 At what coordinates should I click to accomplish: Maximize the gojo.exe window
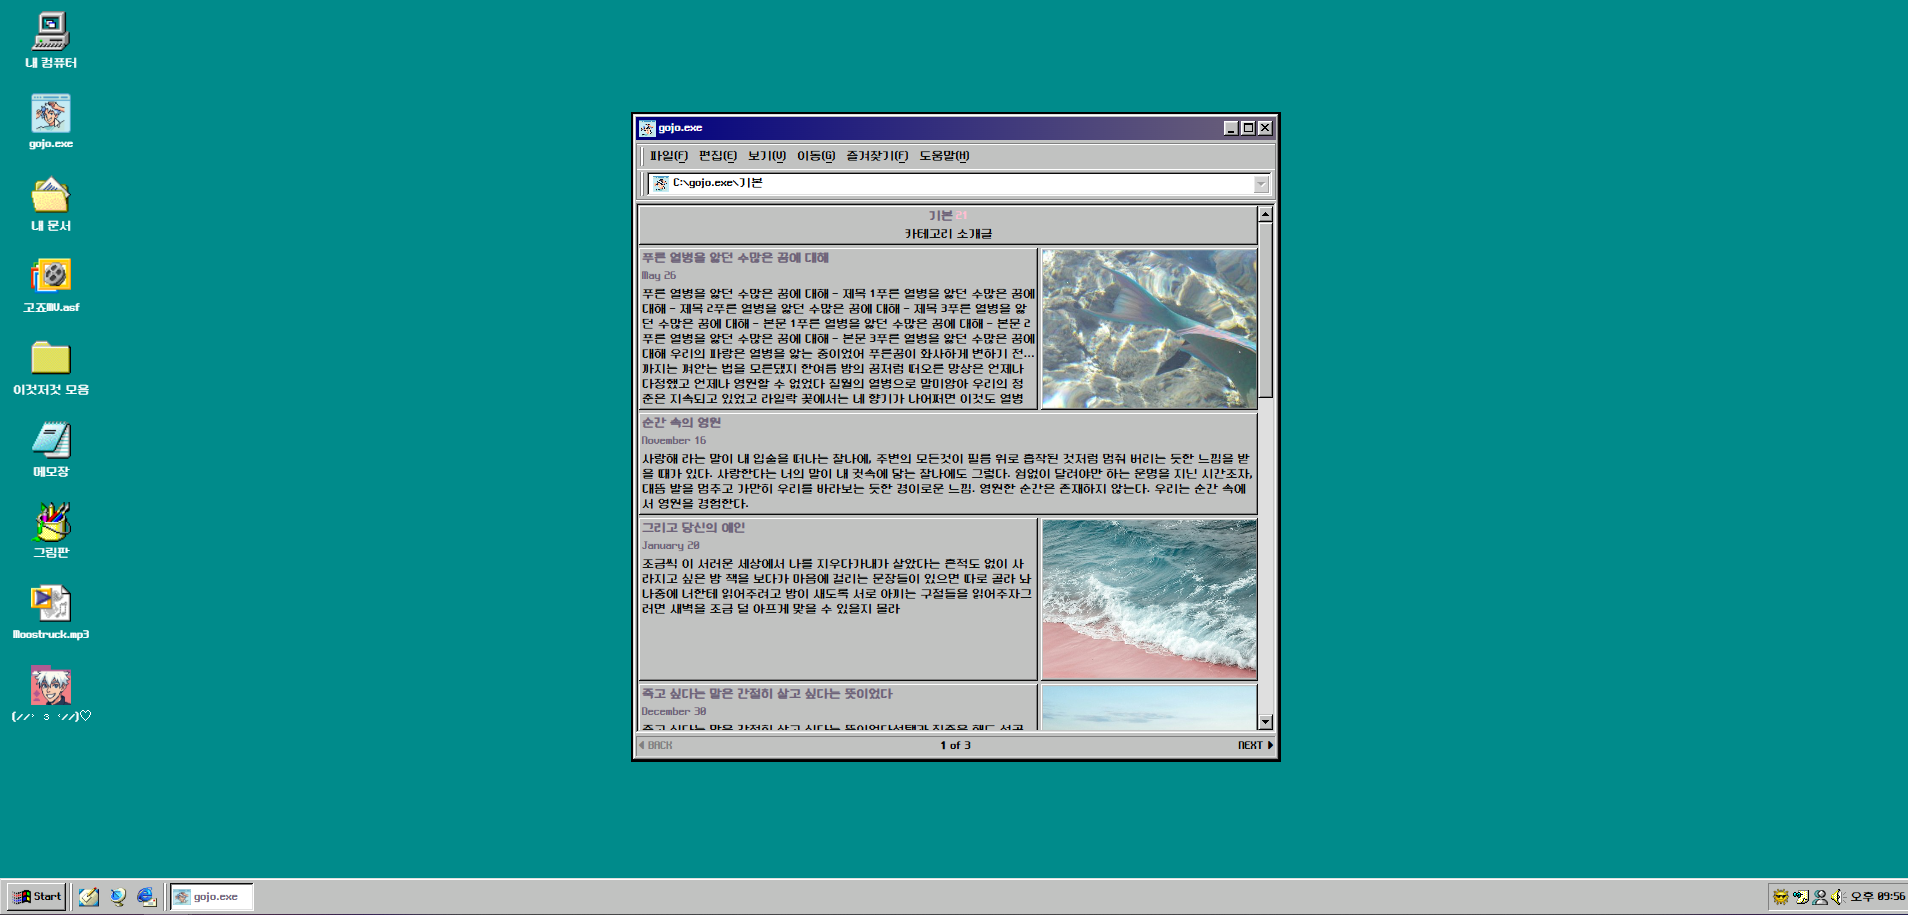pyautogui.click(x=1248, y=128)
